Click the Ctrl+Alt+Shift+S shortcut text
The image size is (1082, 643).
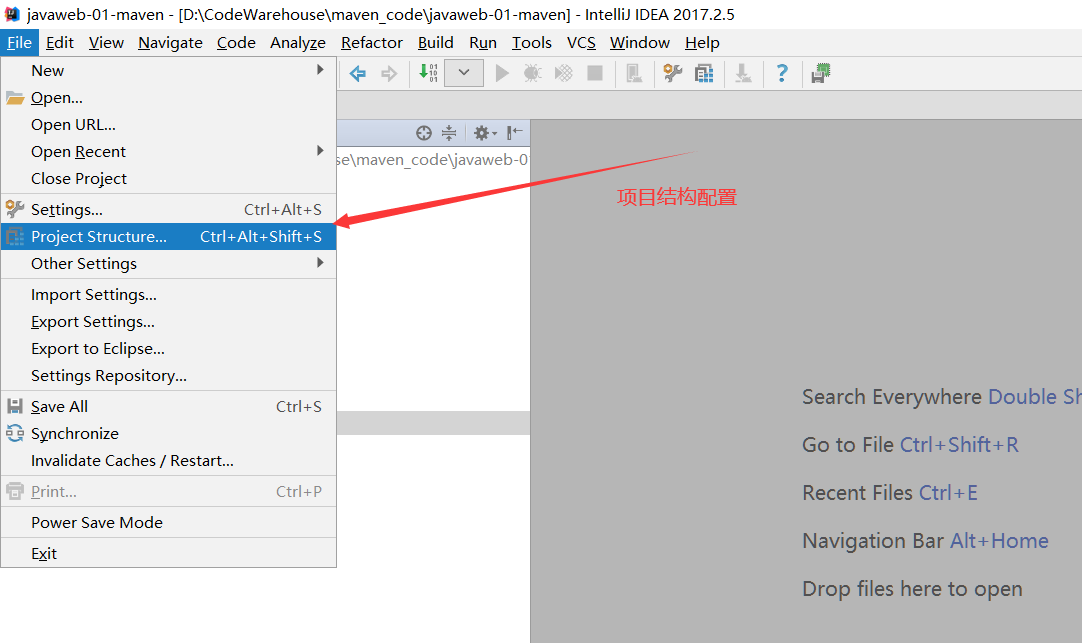coord(261,237)
